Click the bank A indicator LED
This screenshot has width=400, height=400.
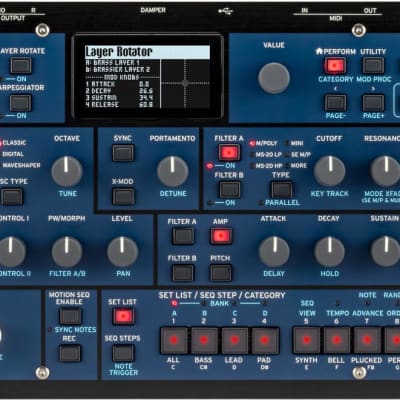(174, 303)
